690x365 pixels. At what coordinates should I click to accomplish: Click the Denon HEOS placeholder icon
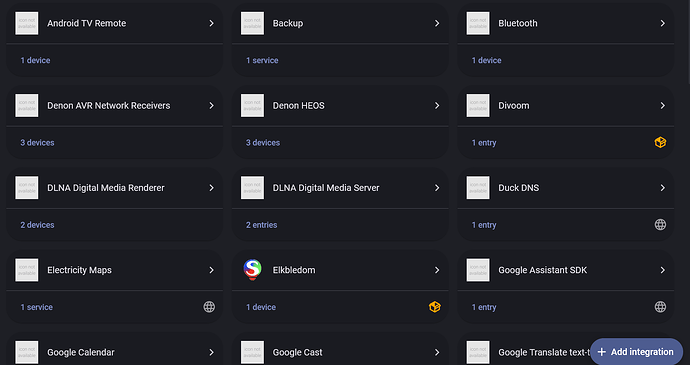click(x=252, y=106)
